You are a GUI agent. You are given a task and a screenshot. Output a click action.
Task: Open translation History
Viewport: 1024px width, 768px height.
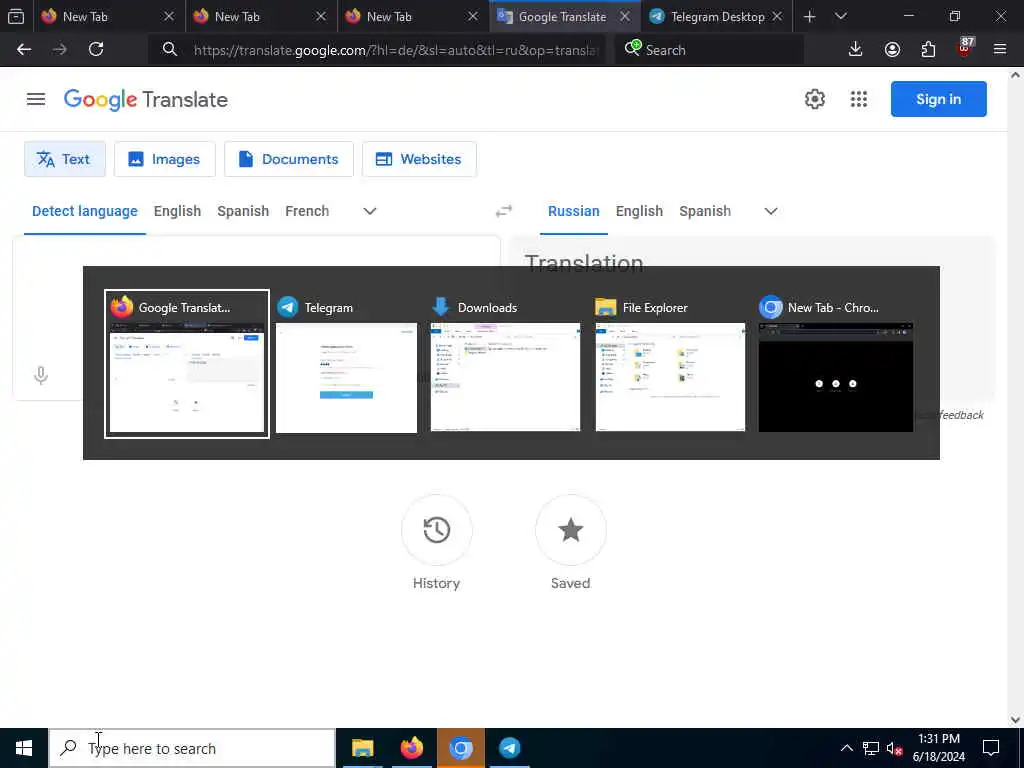tap(436, 530)
